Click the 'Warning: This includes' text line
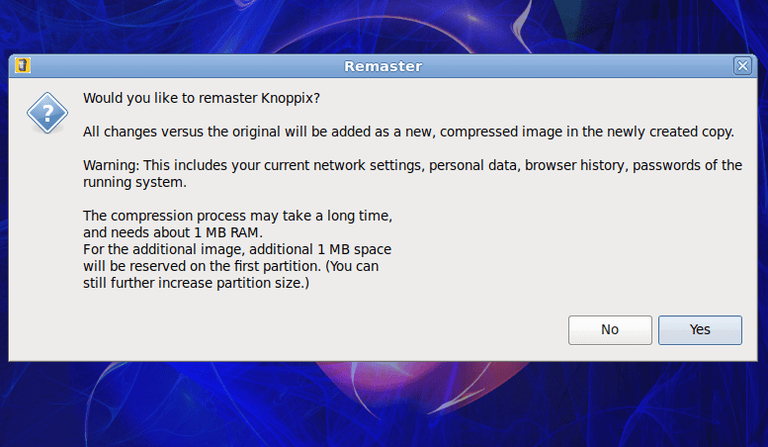 pos(412,166)
